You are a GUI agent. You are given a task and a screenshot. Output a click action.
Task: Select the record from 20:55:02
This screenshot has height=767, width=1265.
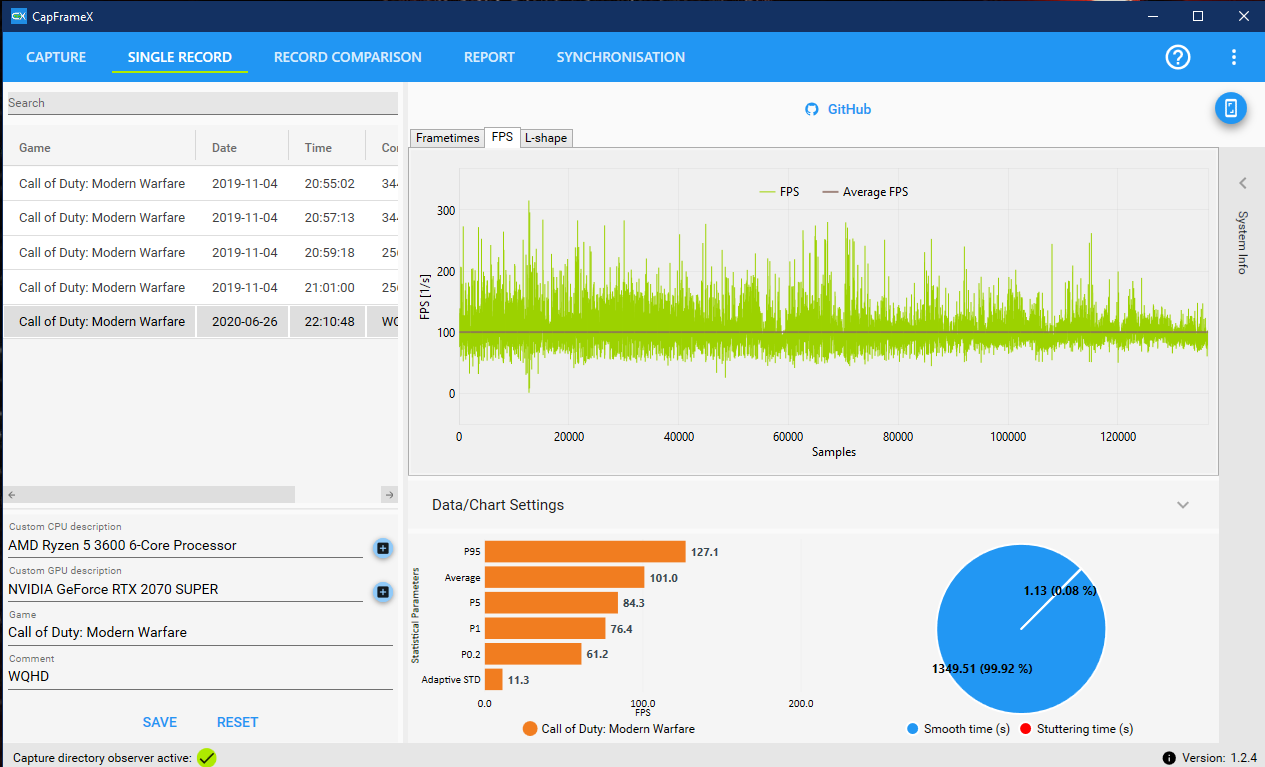201,183
